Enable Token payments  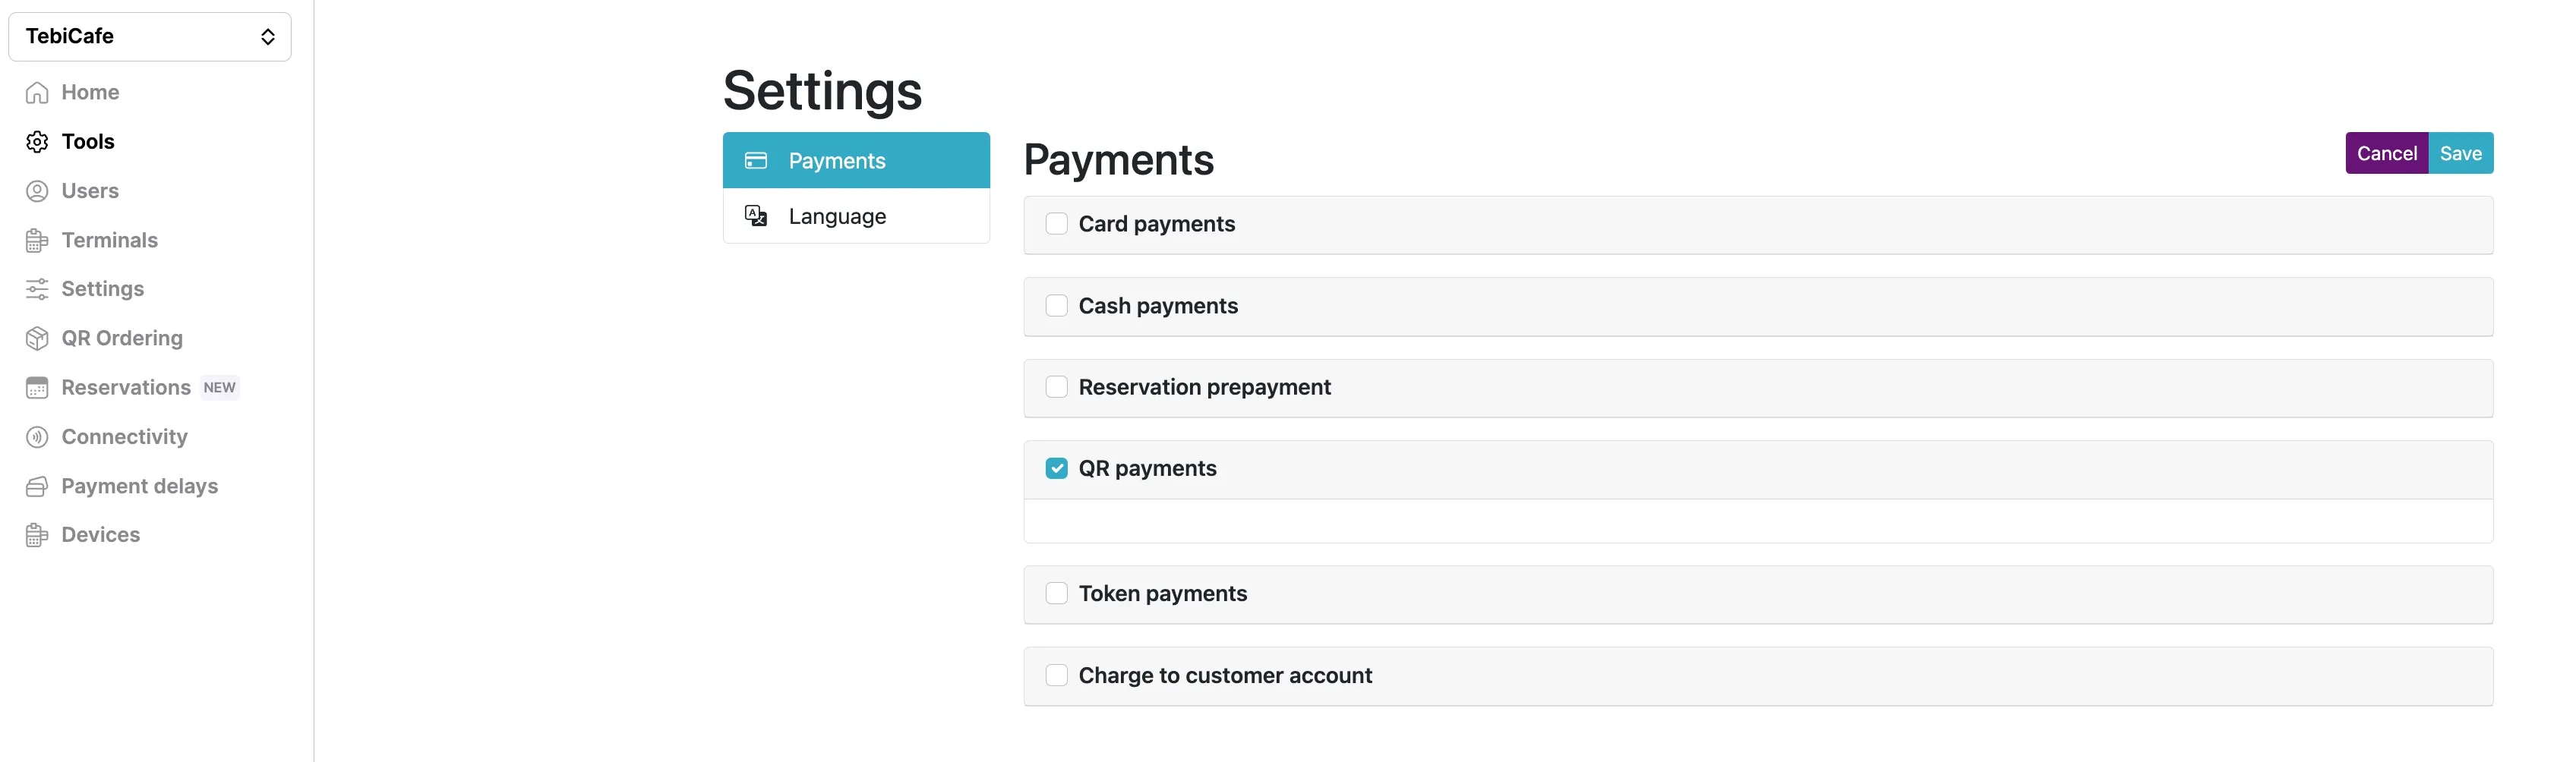tap(1056, 593)
